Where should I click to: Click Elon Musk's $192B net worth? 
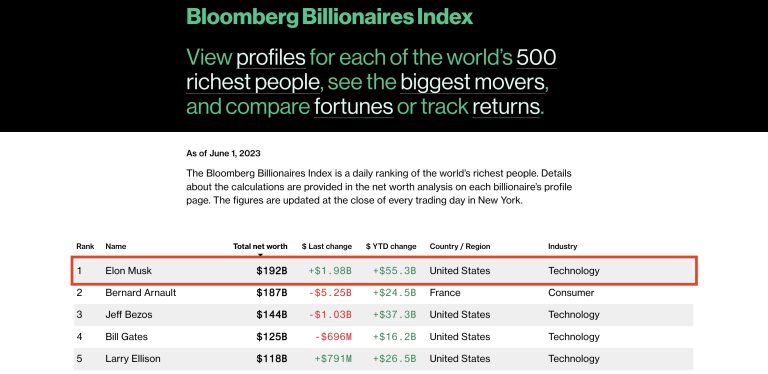point(272,271)
